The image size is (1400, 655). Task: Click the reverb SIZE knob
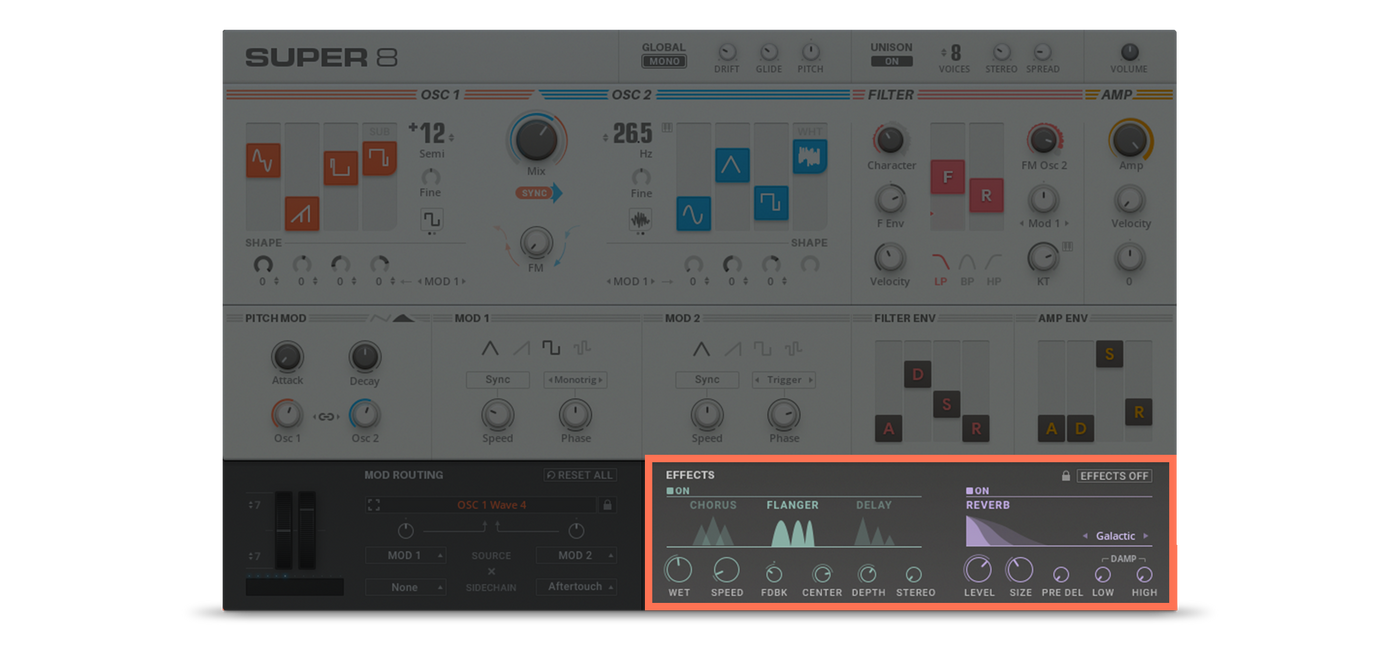click(1019, 570)
